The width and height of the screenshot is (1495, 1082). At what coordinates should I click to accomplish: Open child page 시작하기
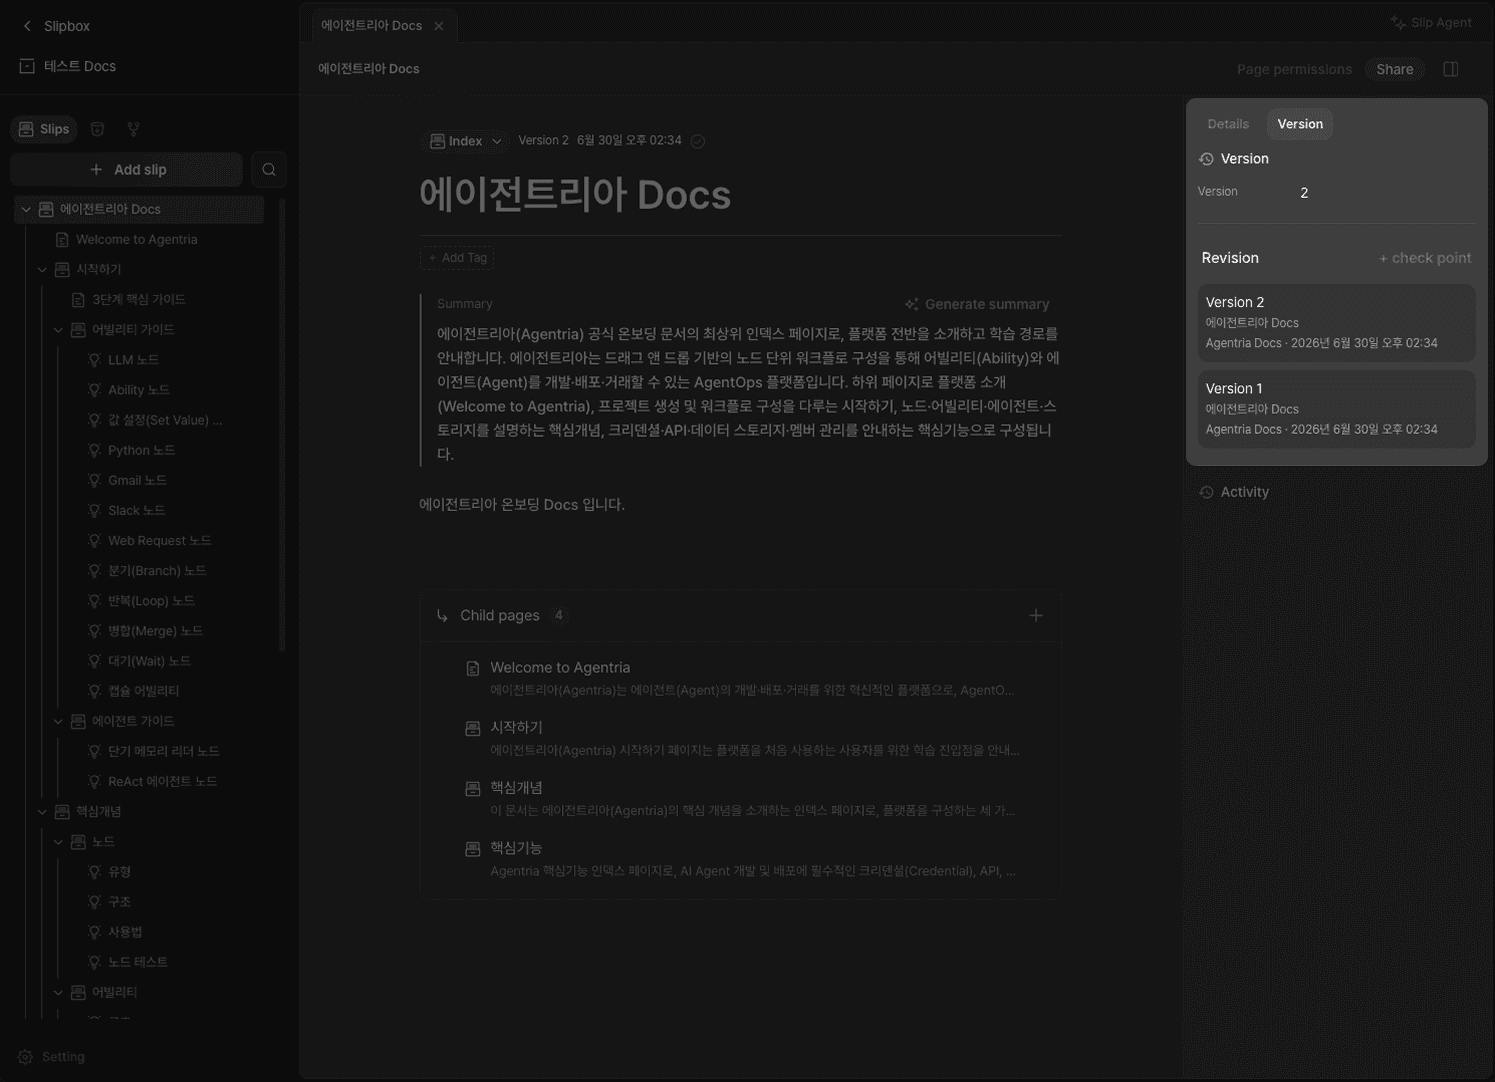pyautogui.click(x=740, y=738)
